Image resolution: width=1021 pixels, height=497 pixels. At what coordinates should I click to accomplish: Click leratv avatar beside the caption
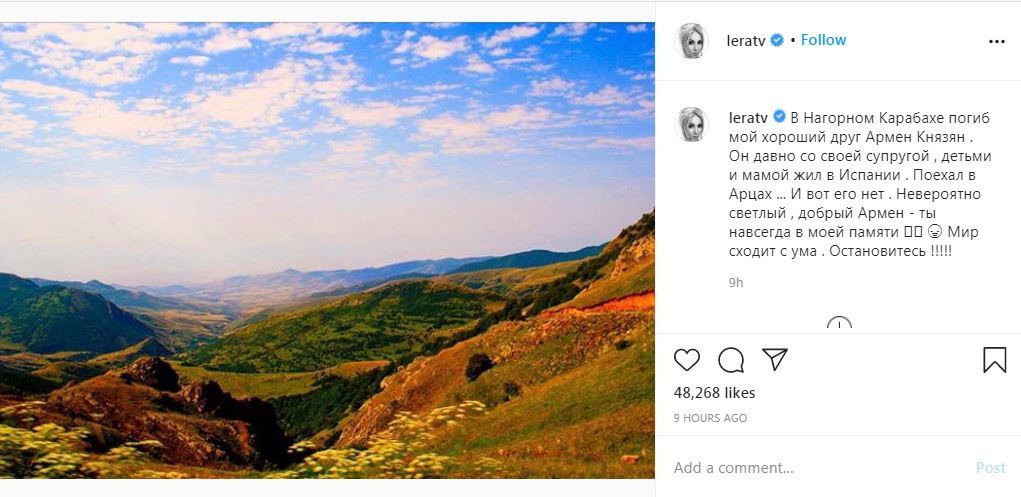692,124
